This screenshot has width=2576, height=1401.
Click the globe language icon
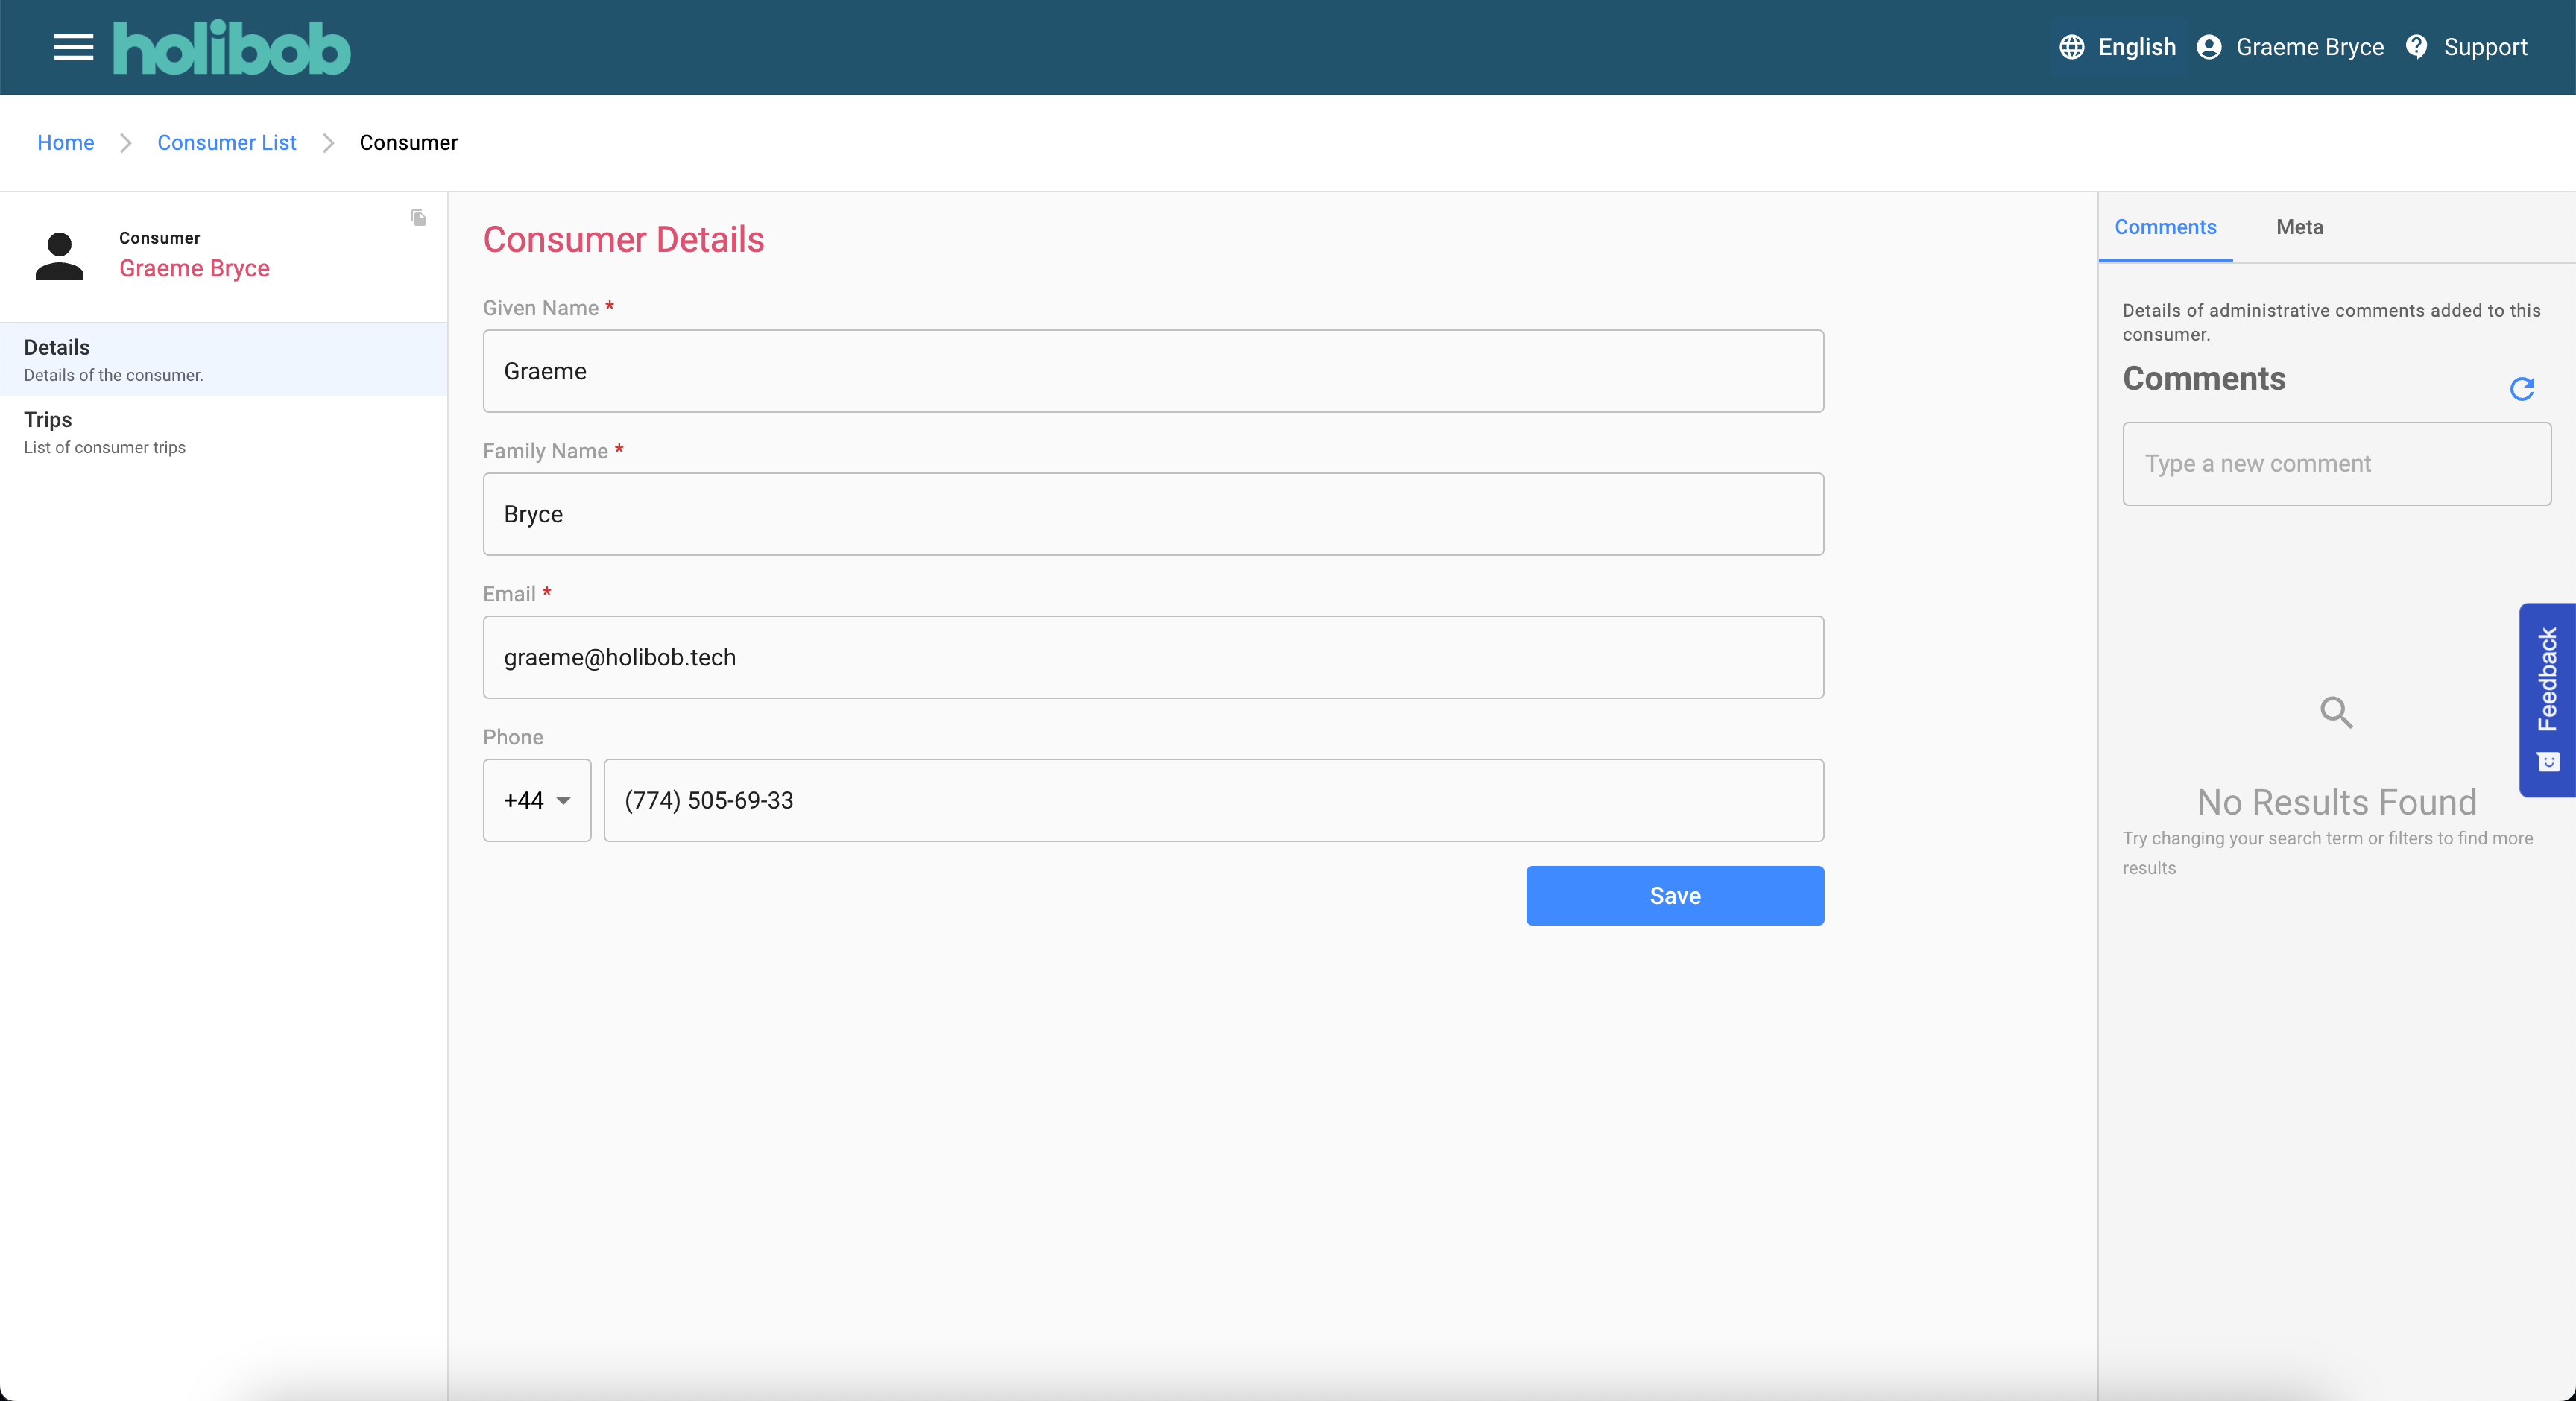tap(2071, 47)
